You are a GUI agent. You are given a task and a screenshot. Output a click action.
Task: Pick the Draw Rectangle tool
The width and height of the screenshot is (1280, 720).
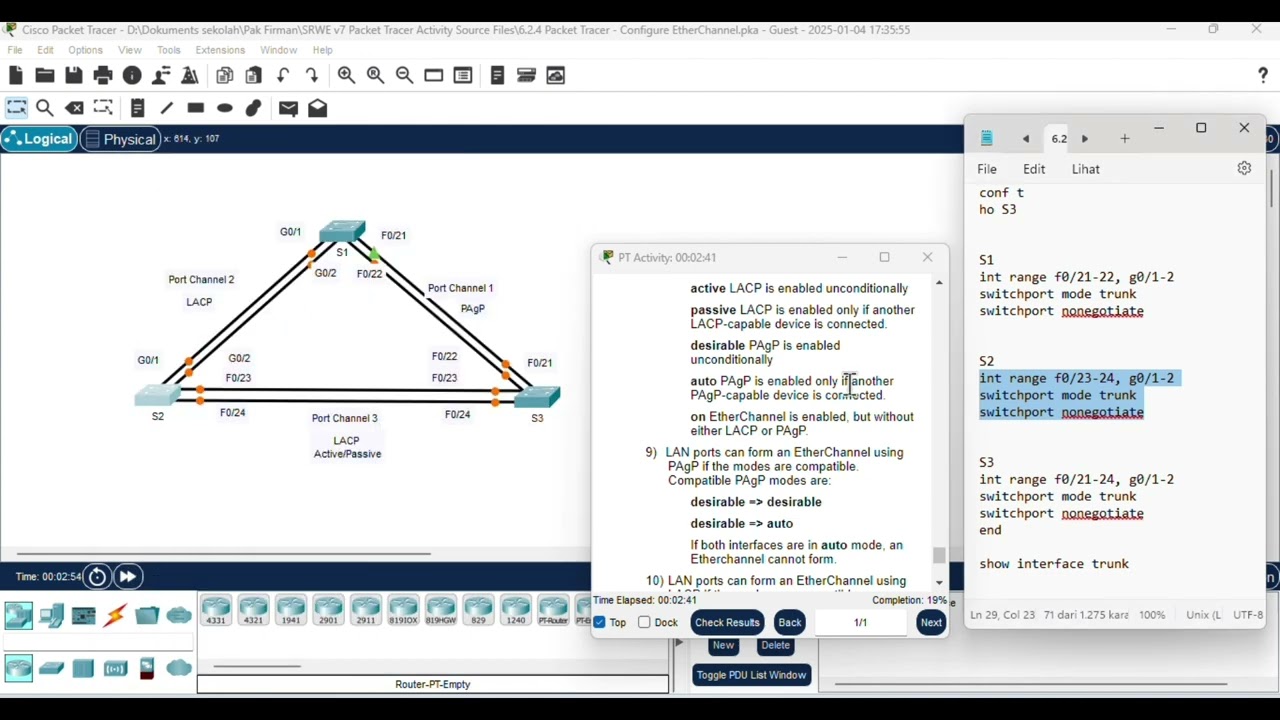click(196, 108)
